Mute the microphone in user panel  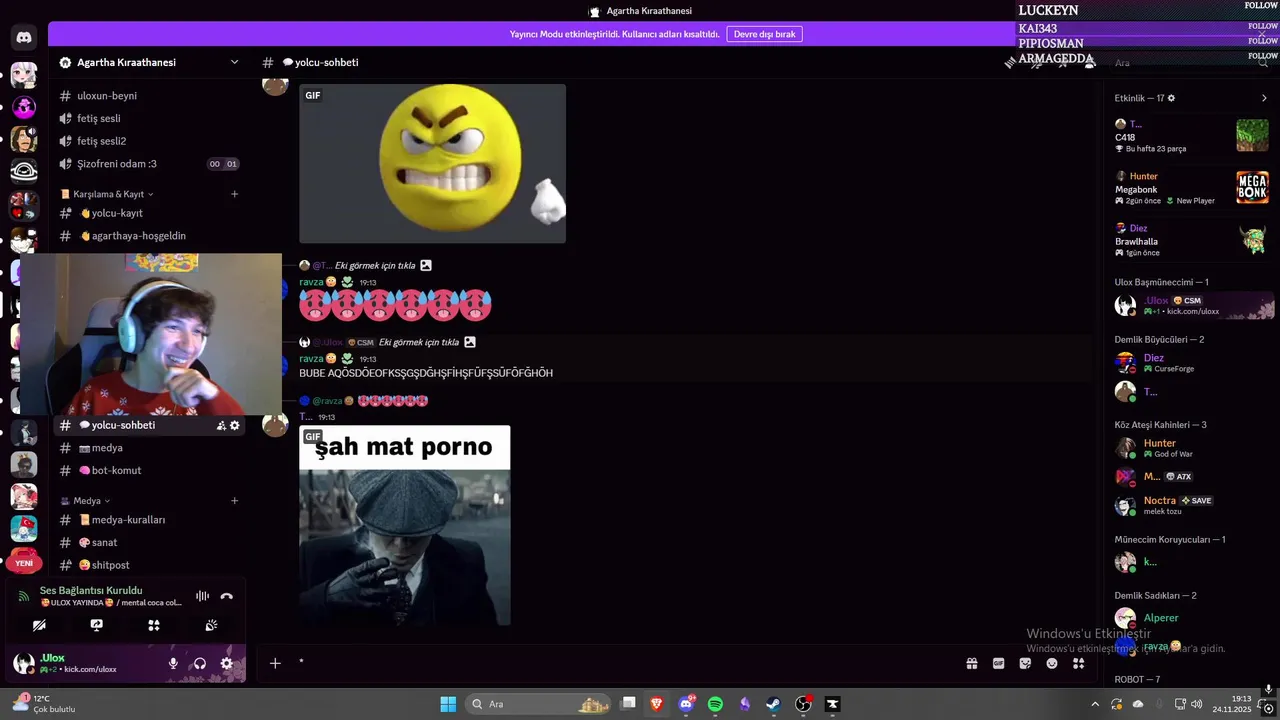(173, 663)
